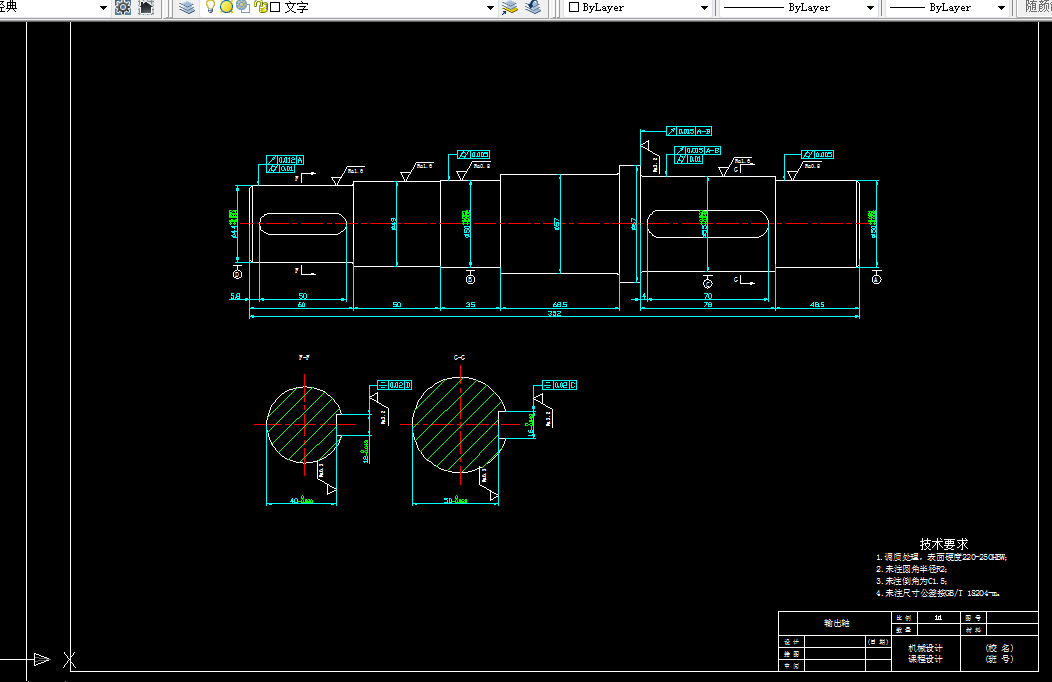Select dimension text 35

(470, 304)
